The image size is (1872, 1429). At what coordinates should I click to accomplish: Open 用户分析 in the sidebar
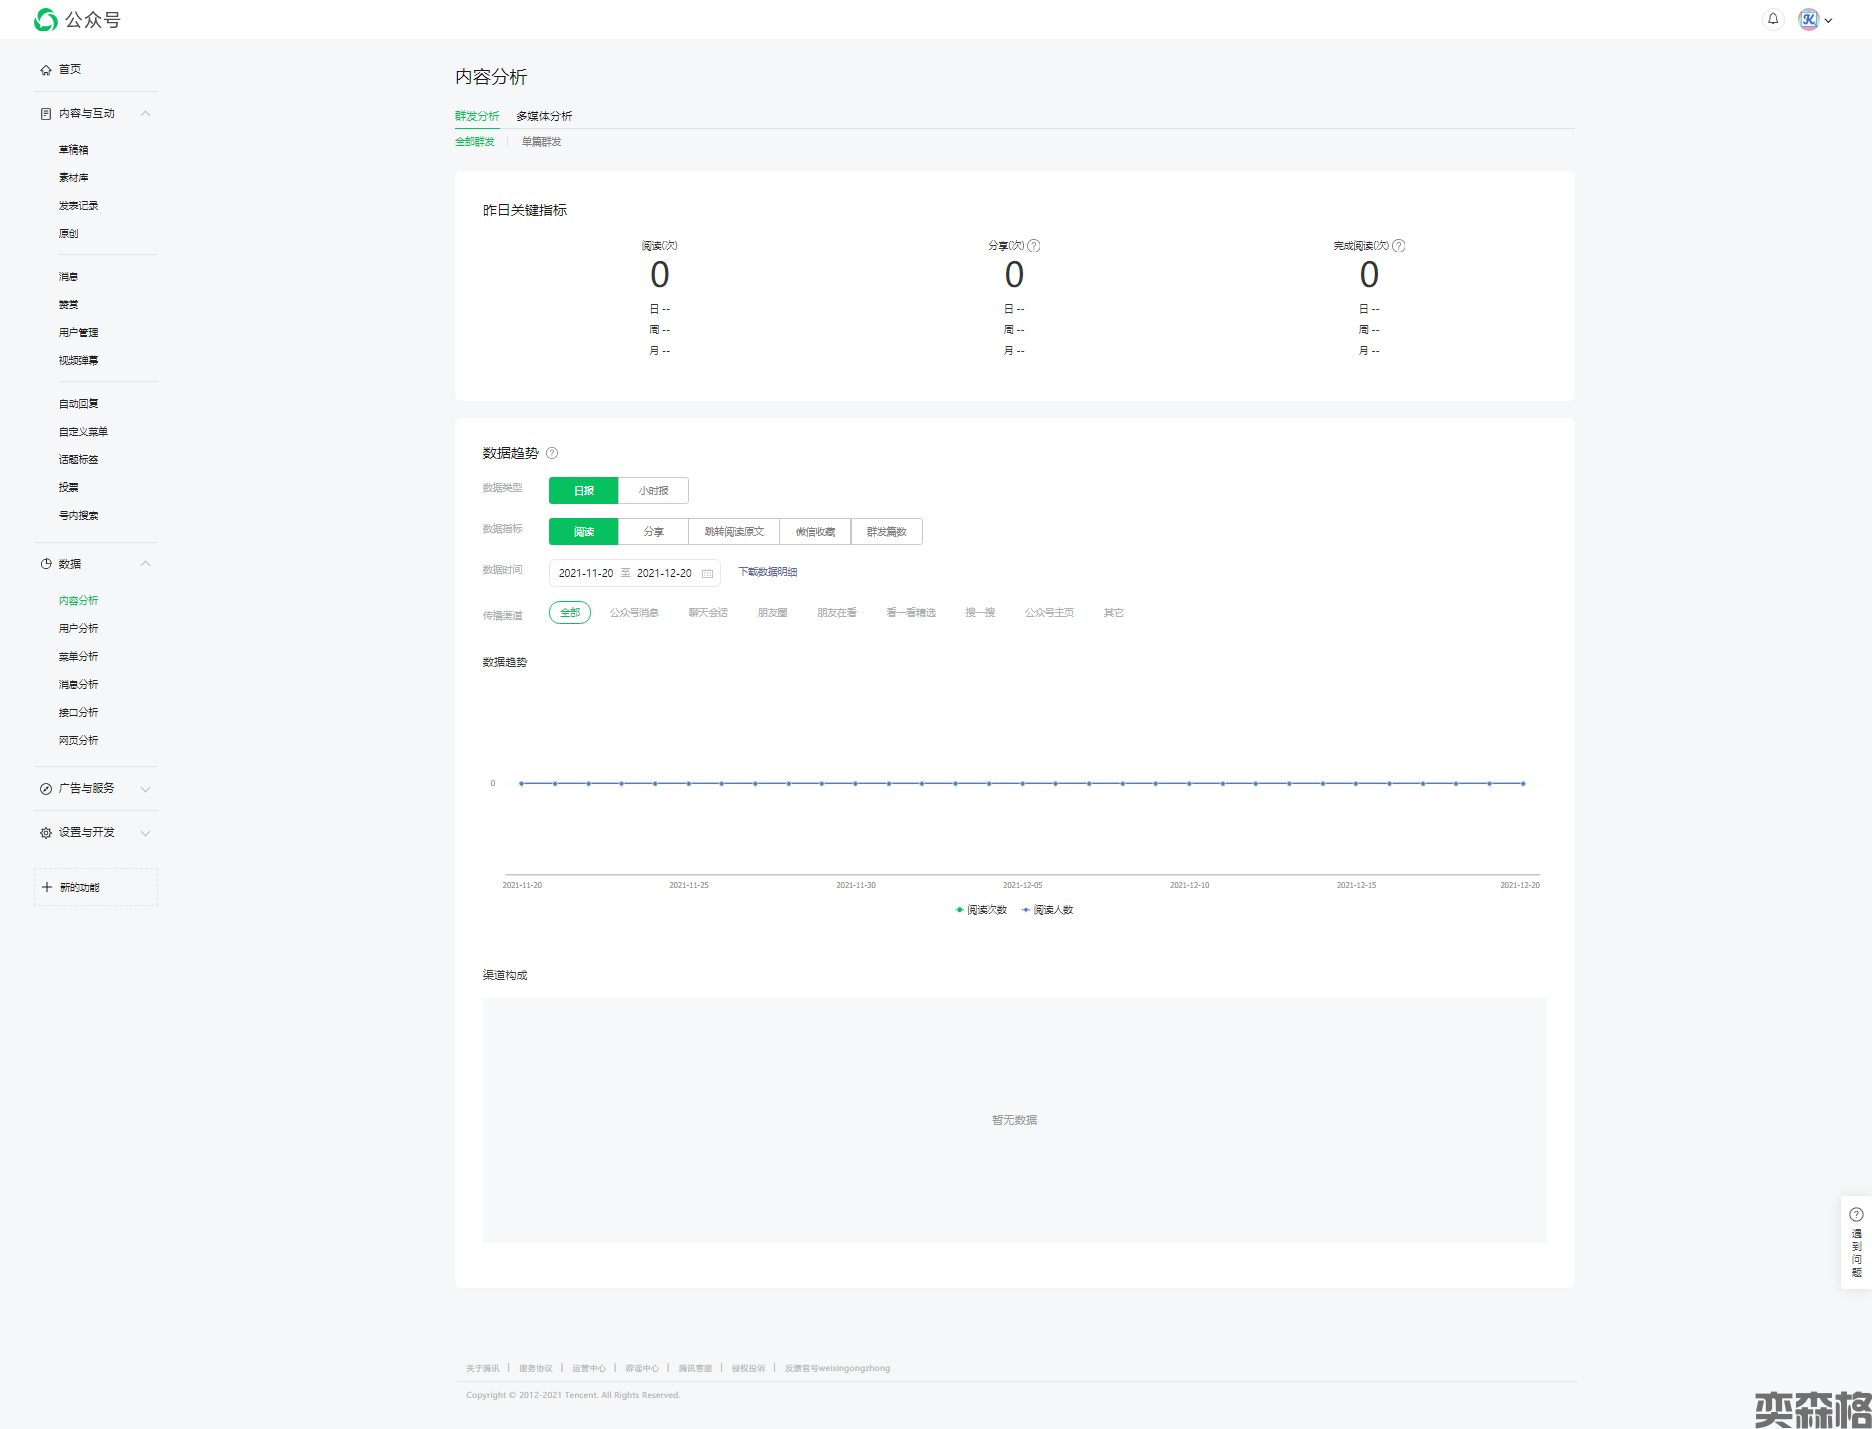click(78, 629)
